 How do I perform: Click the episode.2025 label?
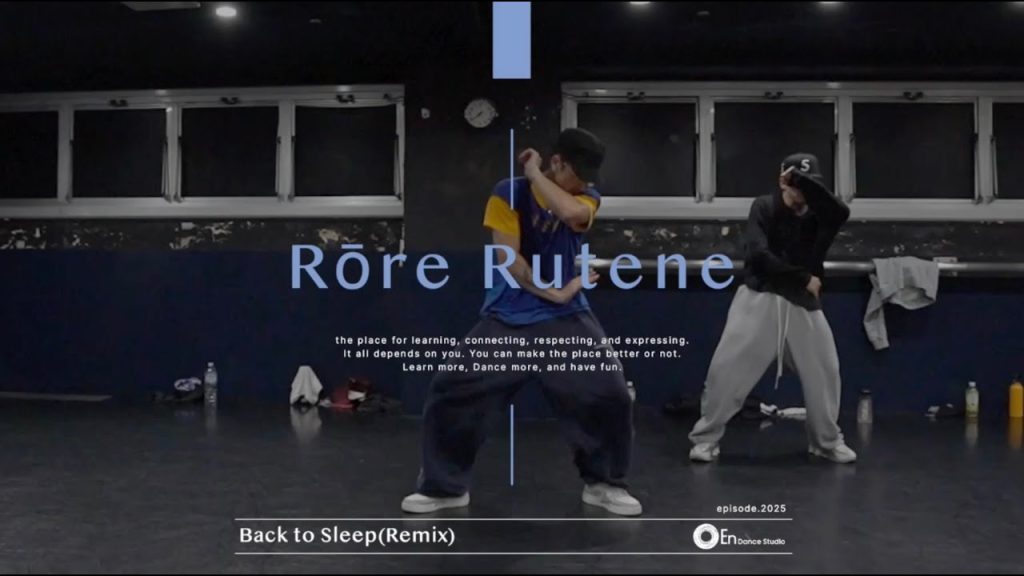point(750,509)
